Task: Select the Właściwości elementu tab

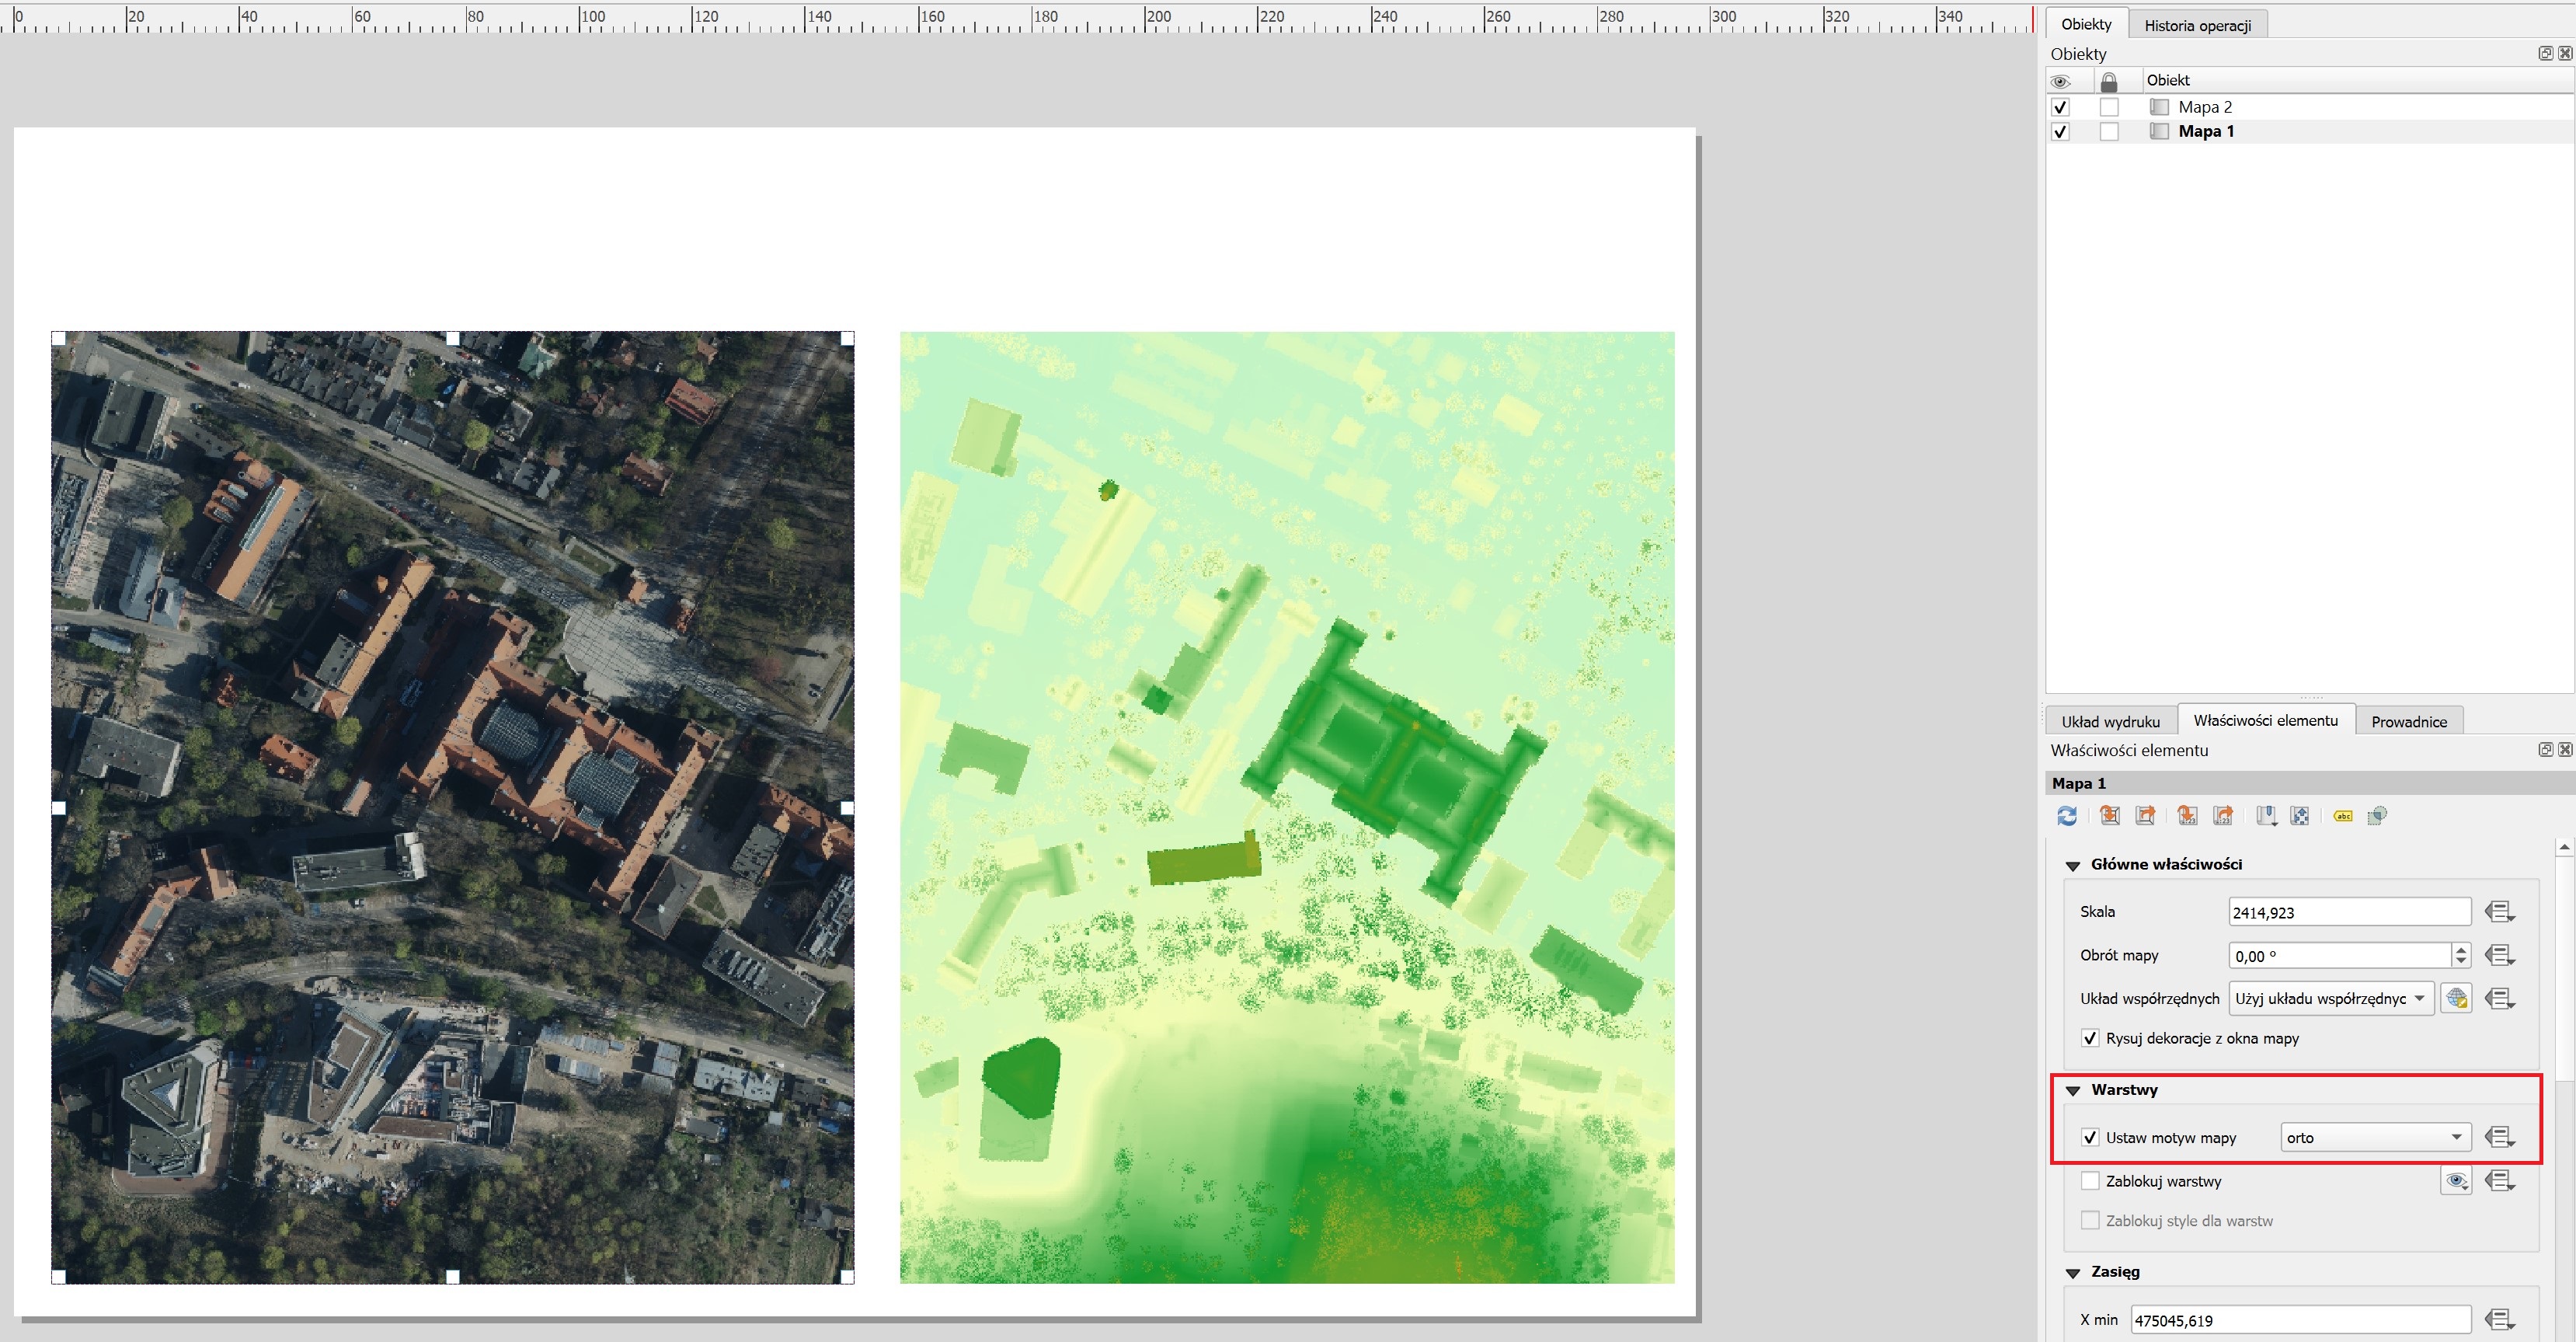Action: [x=2265, y=720]
